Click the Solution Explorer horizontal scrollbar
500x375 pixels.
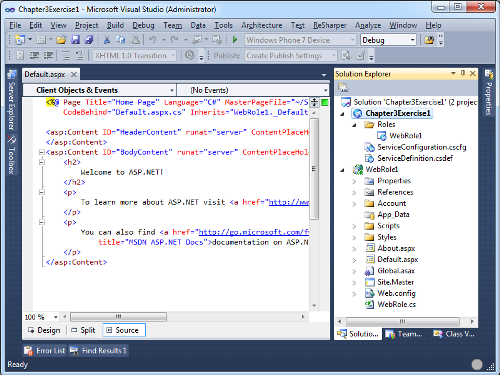pyautogui.click(x=403, y=322)
